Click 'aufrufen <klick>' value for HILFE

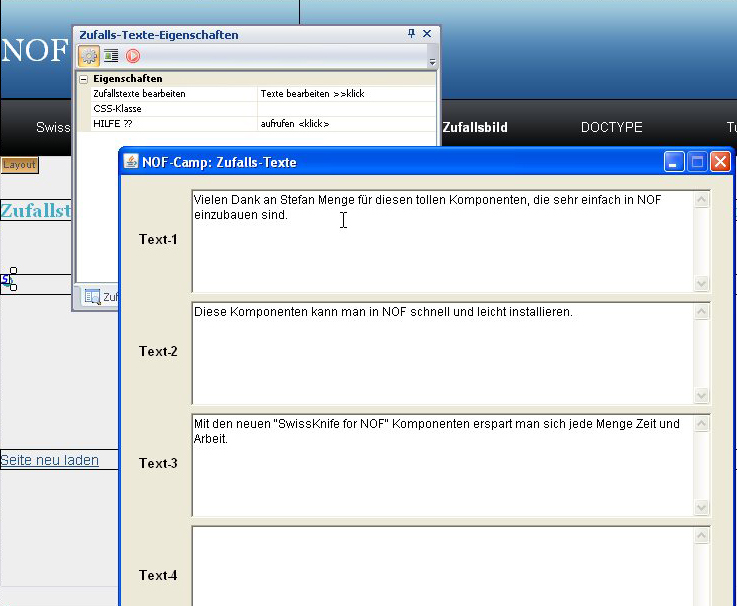(x=346, y=124)
